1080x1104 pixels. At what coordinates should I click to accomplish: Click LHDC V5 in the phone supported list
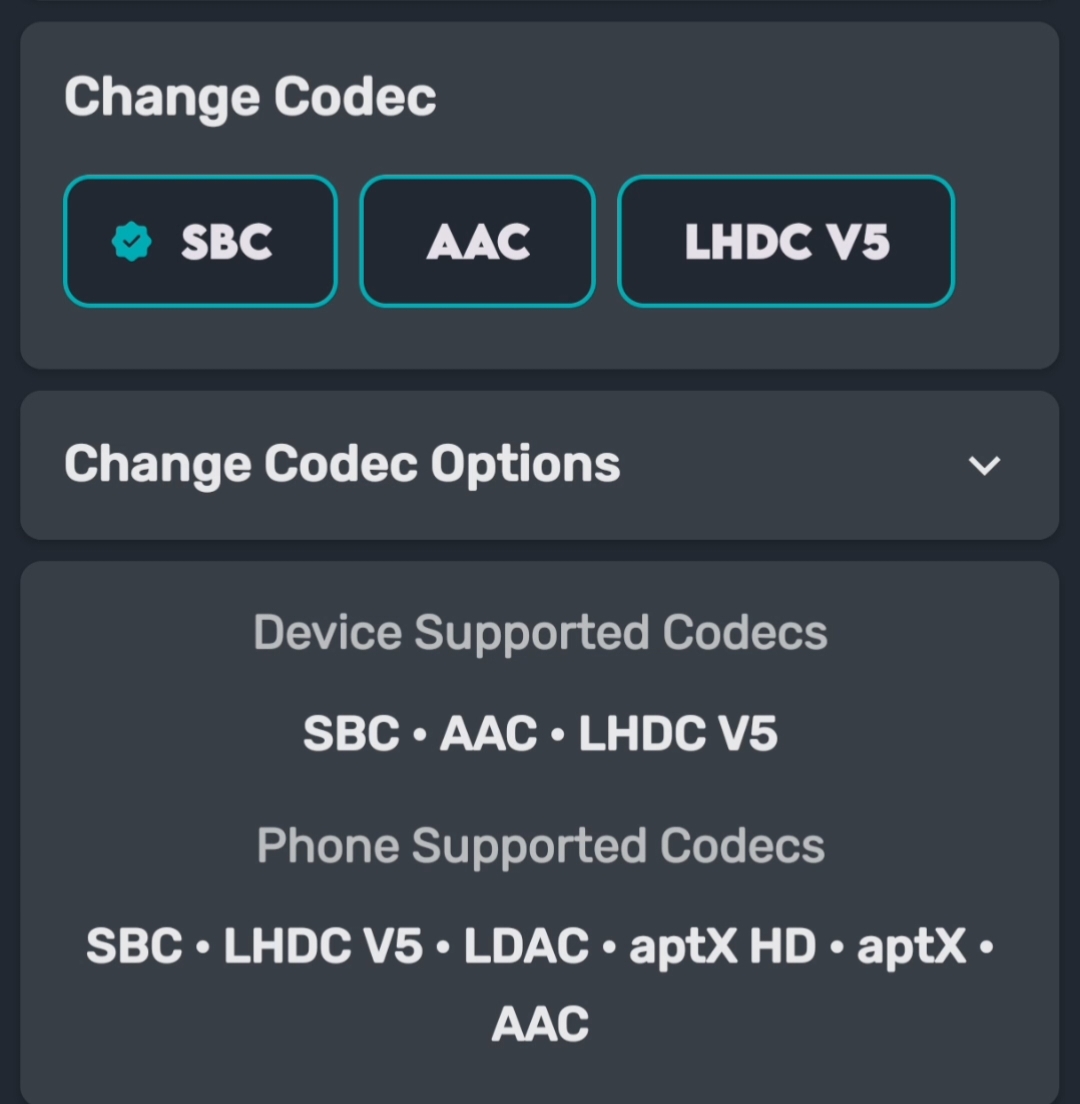[x=323, y=946]
